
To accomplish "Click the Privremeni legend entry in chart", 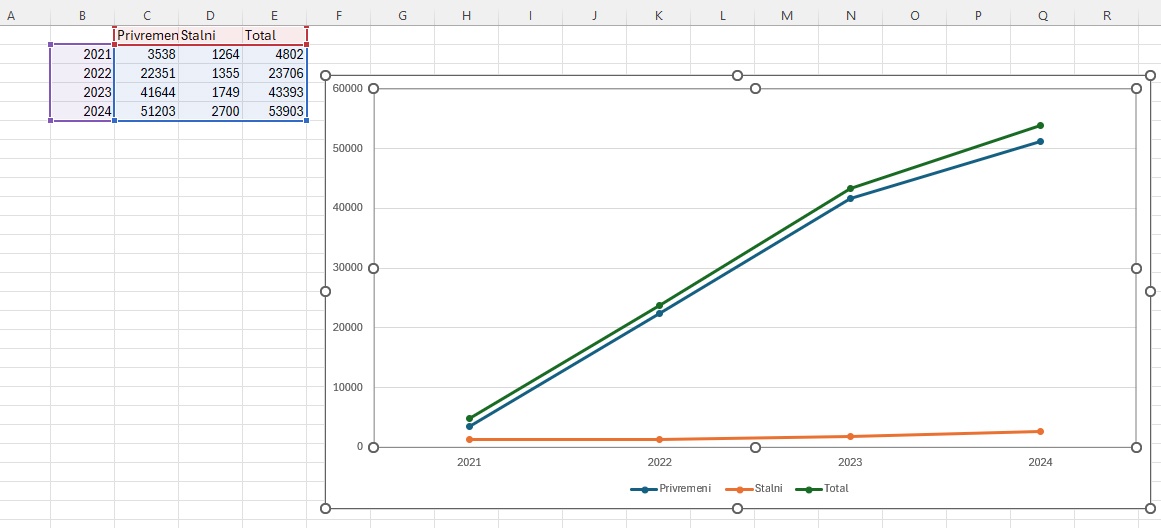I will pos(671,489).
